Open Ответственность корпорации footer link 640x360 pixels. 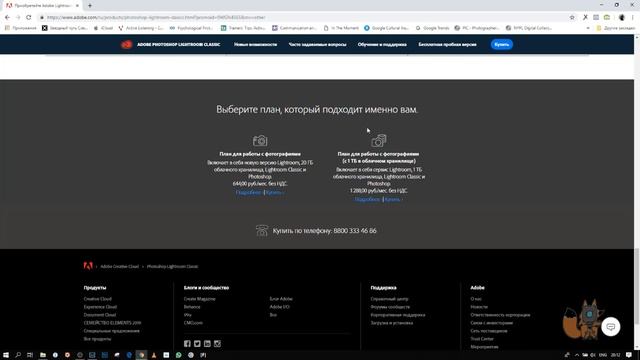coord(500,315)
